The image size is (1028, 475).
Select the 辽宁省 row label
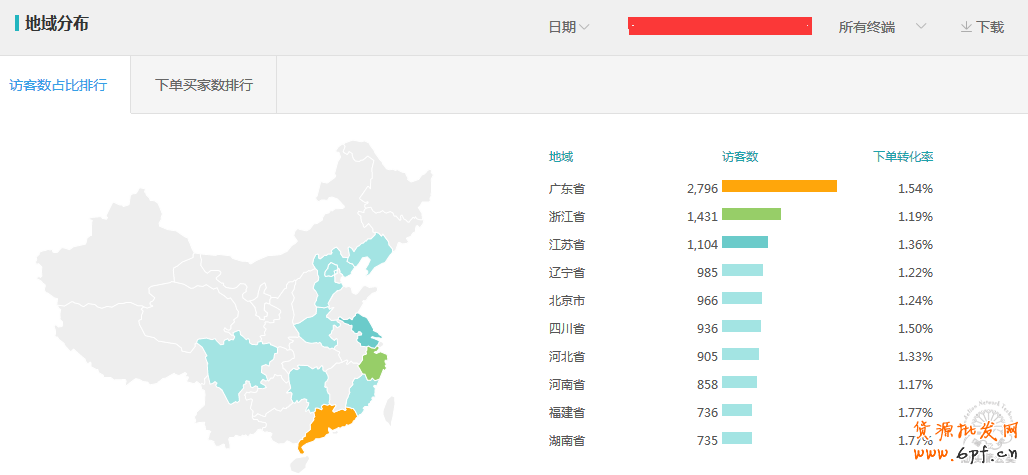tap(567, 272)
